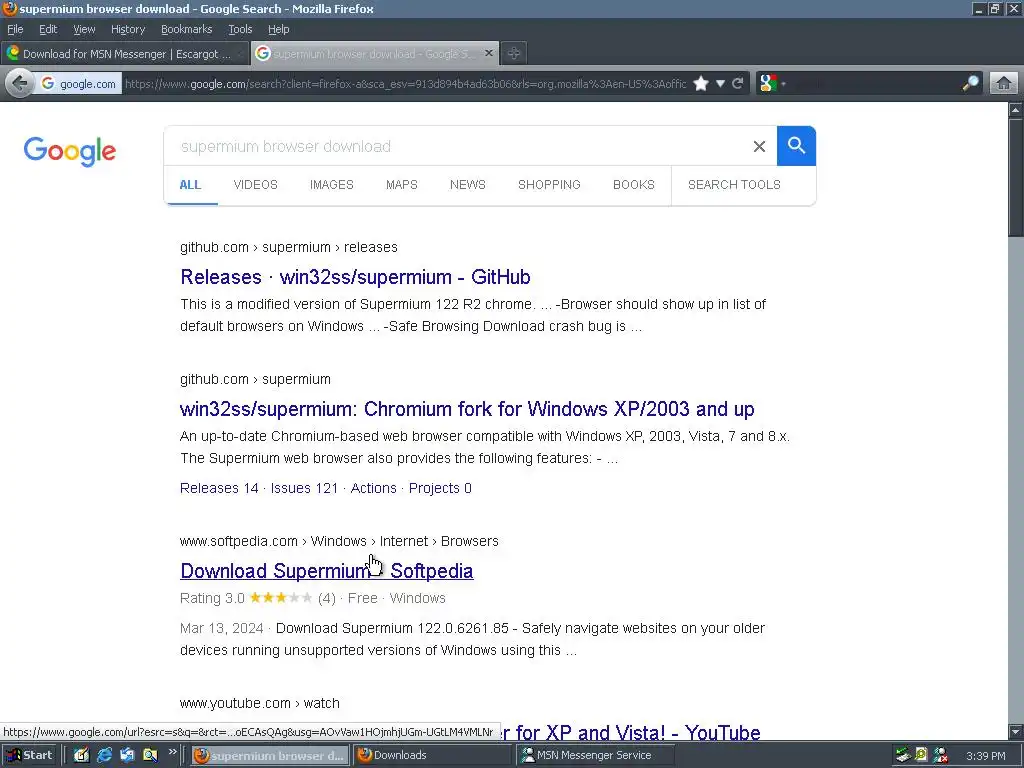Click 'github.com › supermium › releases' breadcrumb
The image size is (1024, 768).
coord(289,248)
